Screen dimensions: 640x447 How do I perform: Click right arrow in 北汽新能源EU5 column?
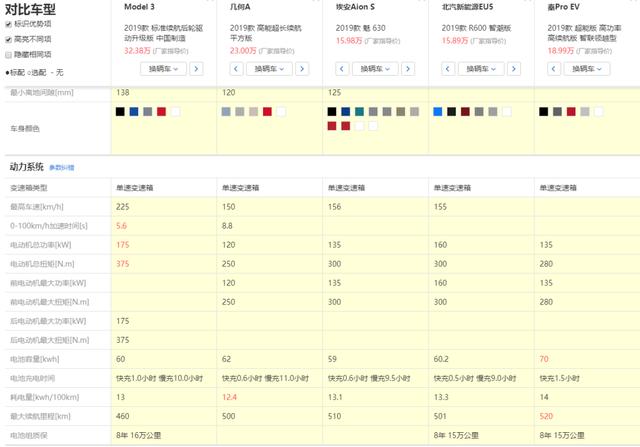click(516, 69)
